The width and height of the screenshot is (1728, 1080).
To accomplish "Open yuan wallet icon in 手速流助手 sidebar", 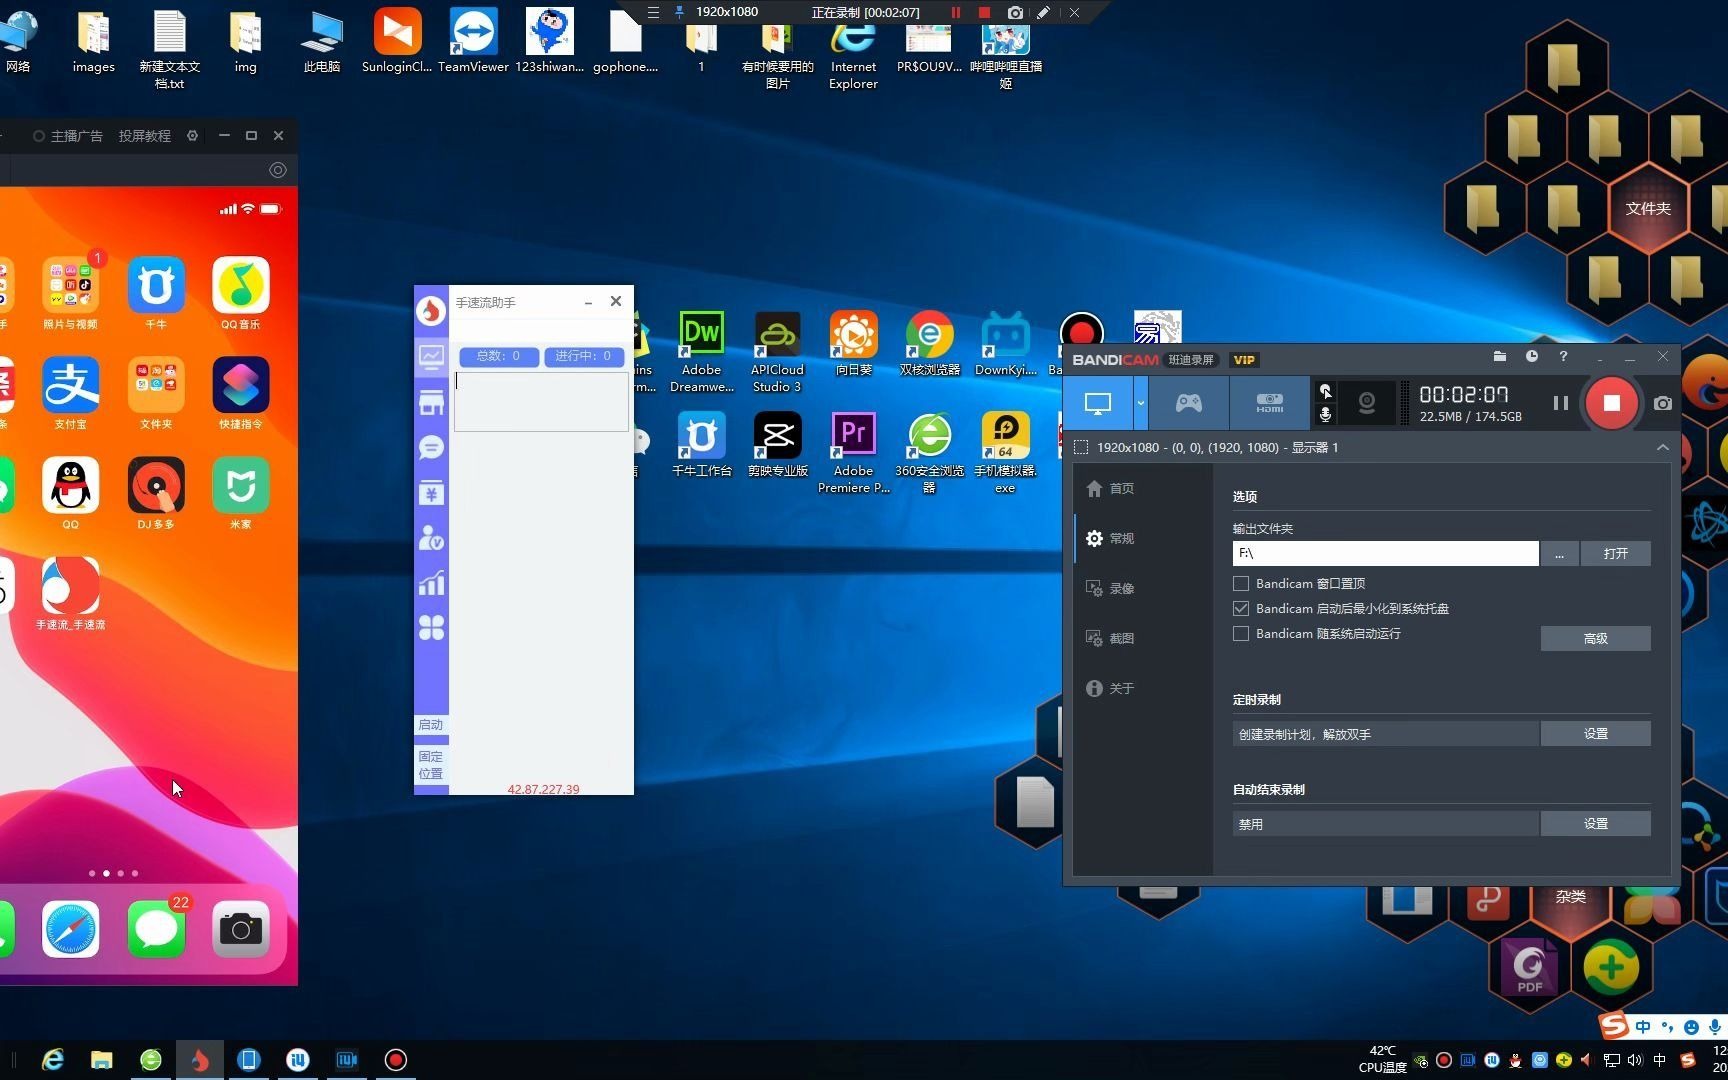I will point(431,493).
